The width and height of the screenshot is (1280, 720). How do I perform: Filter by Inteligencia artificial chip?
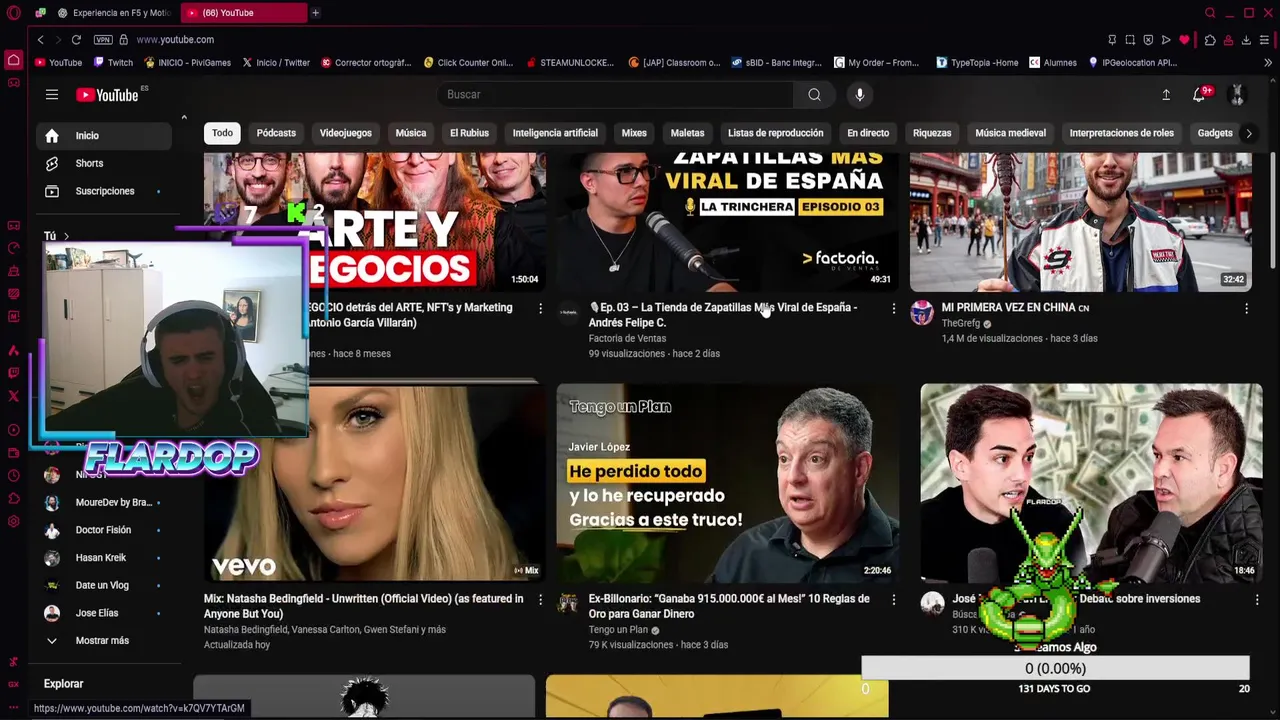pyautogui.click(x=555, y=133)
